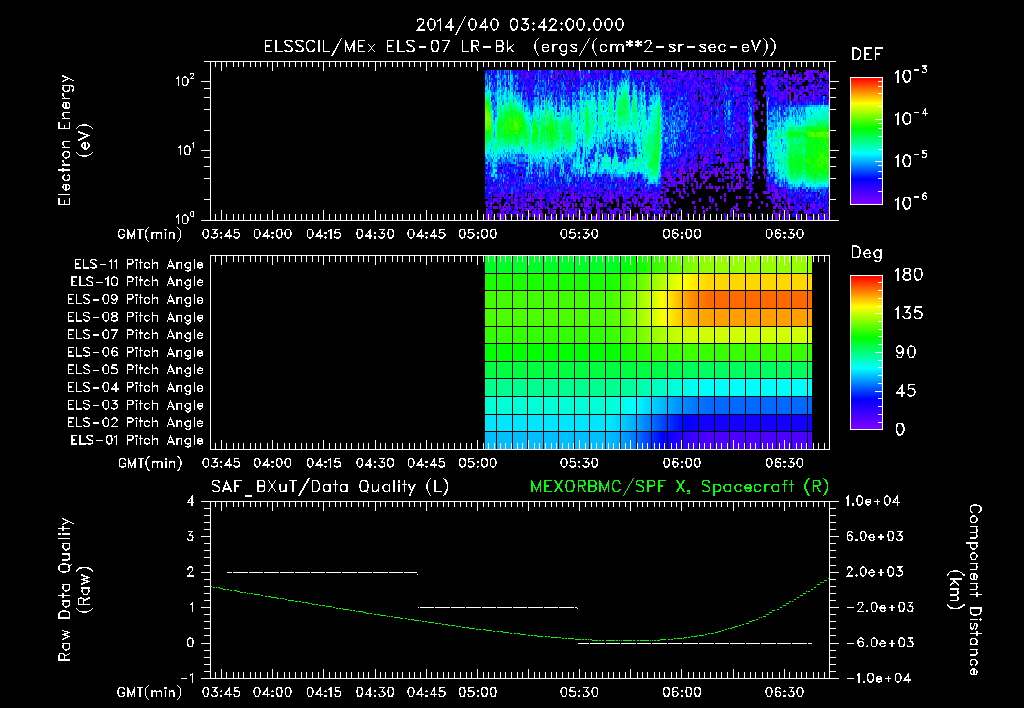1024x708 pixels.
Task: Click the plot title date 2014/040 03:42:00.000
Action: (x=520, y=25)
